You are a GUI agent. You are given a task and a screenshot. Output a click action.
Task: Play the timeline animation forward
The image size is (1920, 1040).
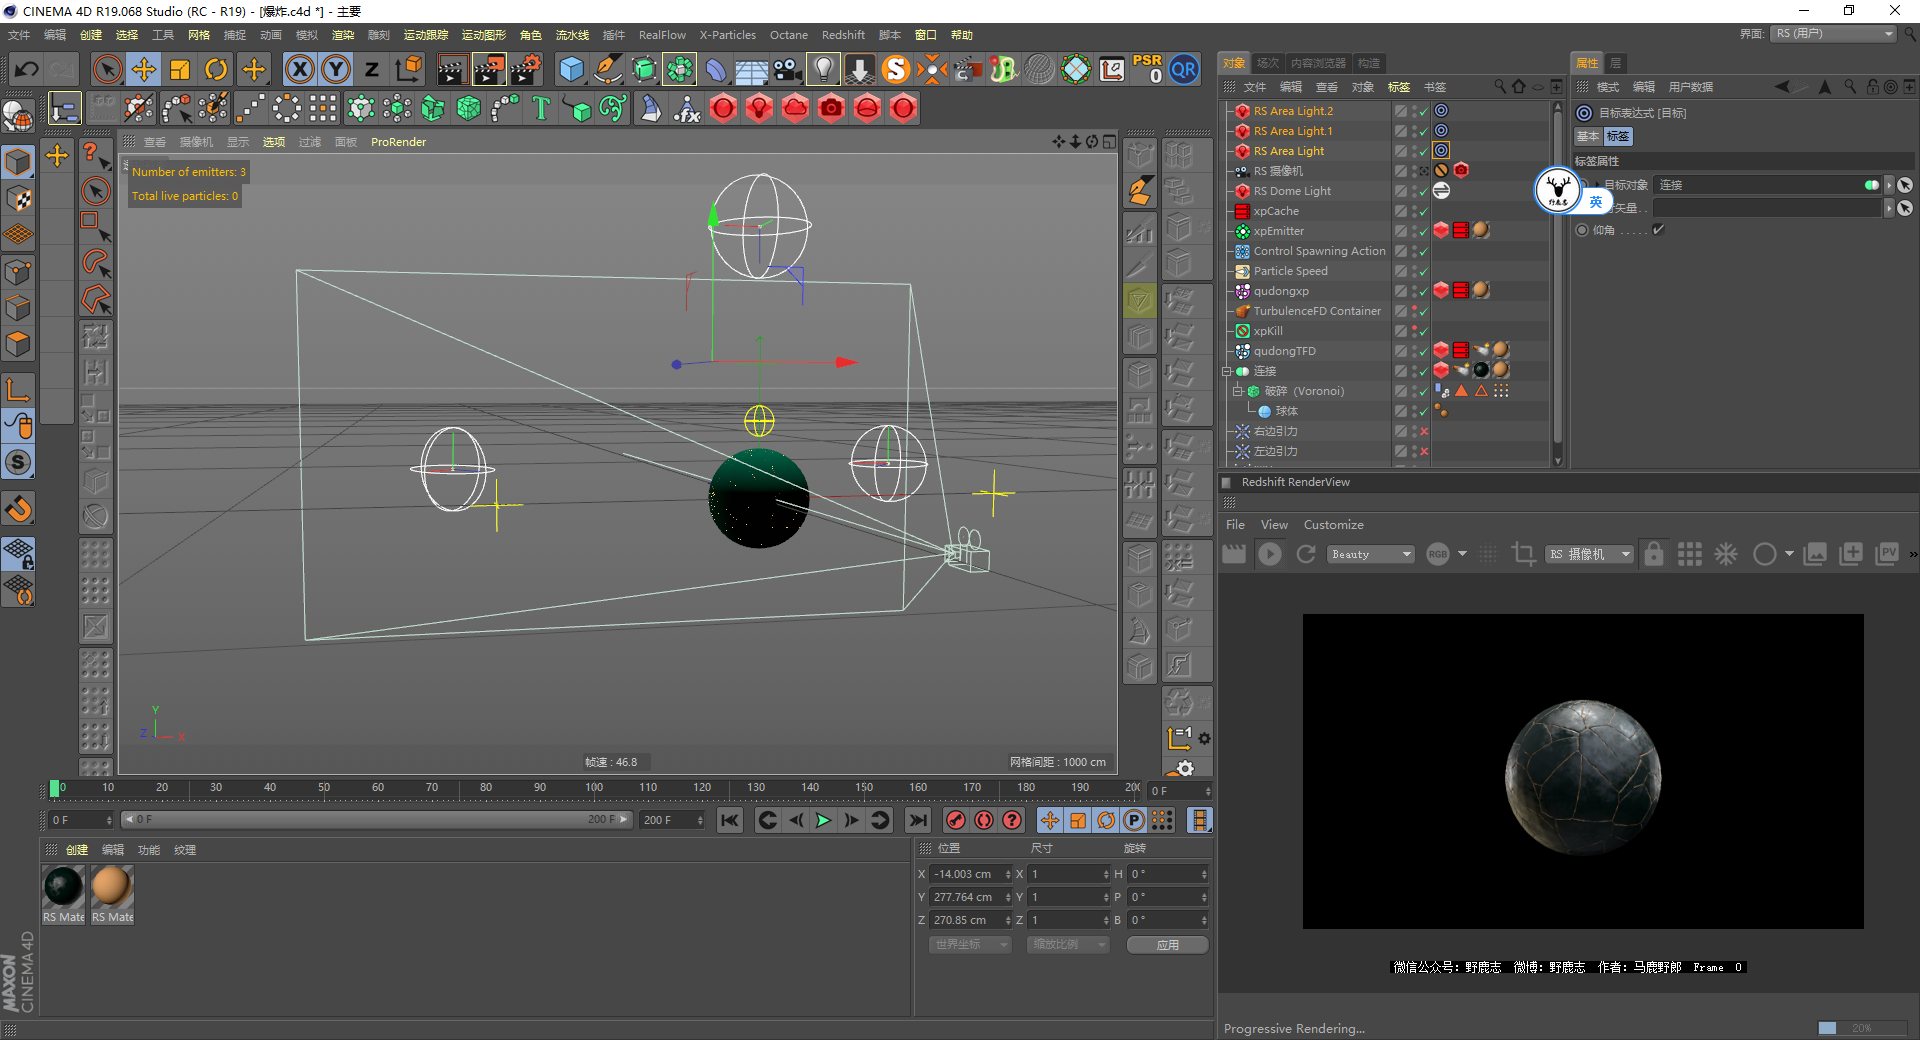[x=823, y=820]
